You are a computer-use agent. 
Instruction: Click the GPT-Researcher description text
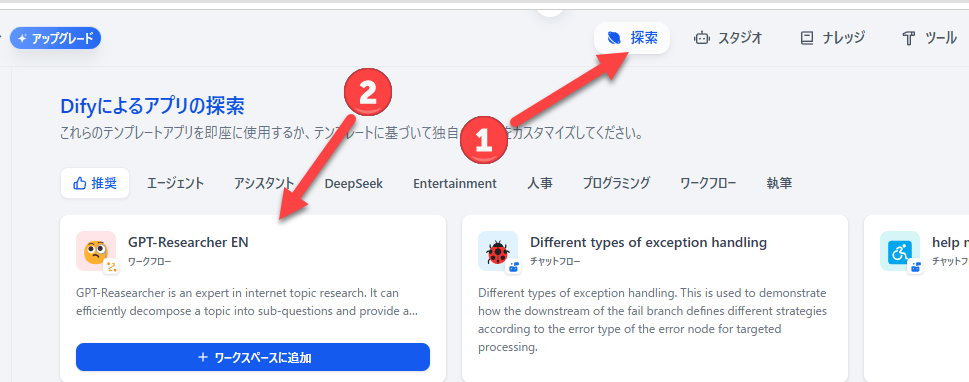tap(247, 302)
